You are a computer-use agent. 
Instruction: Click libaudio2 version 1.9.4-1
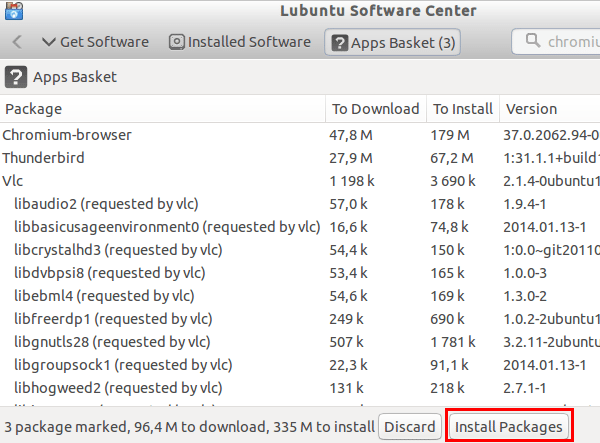point(525,204)
